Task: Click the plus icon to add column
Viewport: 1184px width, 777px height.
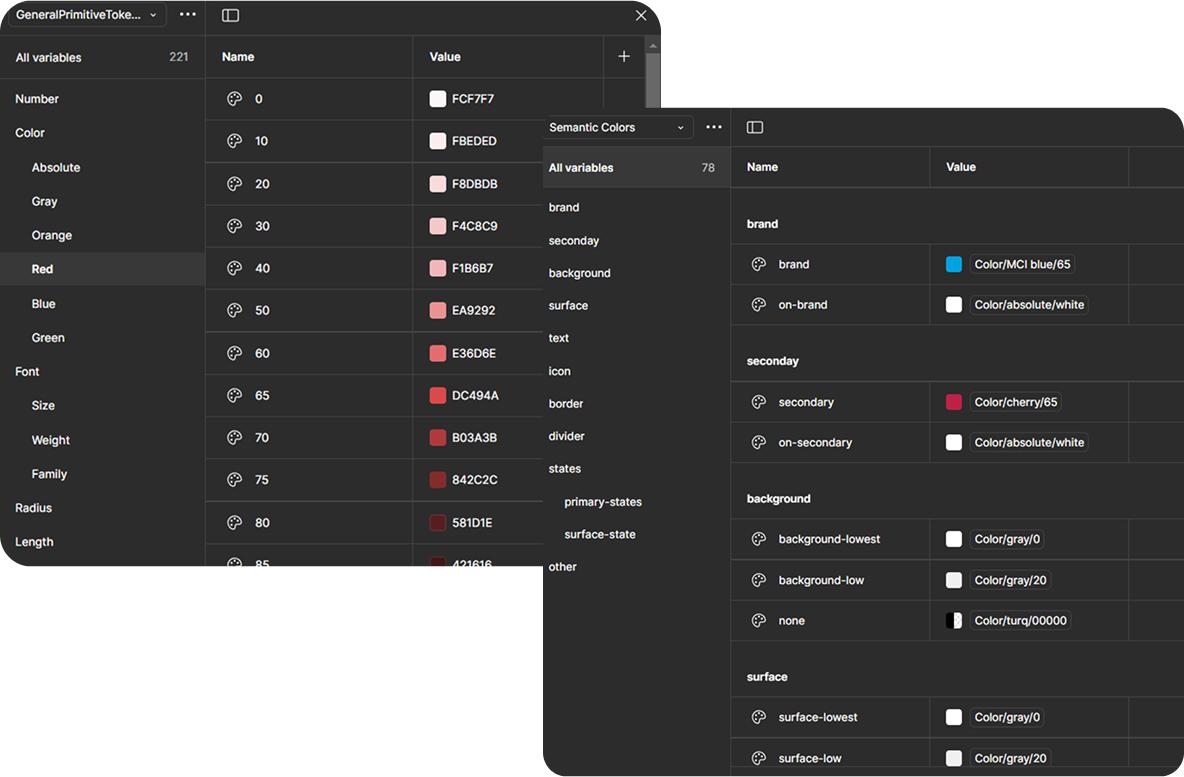Action: 624,57
